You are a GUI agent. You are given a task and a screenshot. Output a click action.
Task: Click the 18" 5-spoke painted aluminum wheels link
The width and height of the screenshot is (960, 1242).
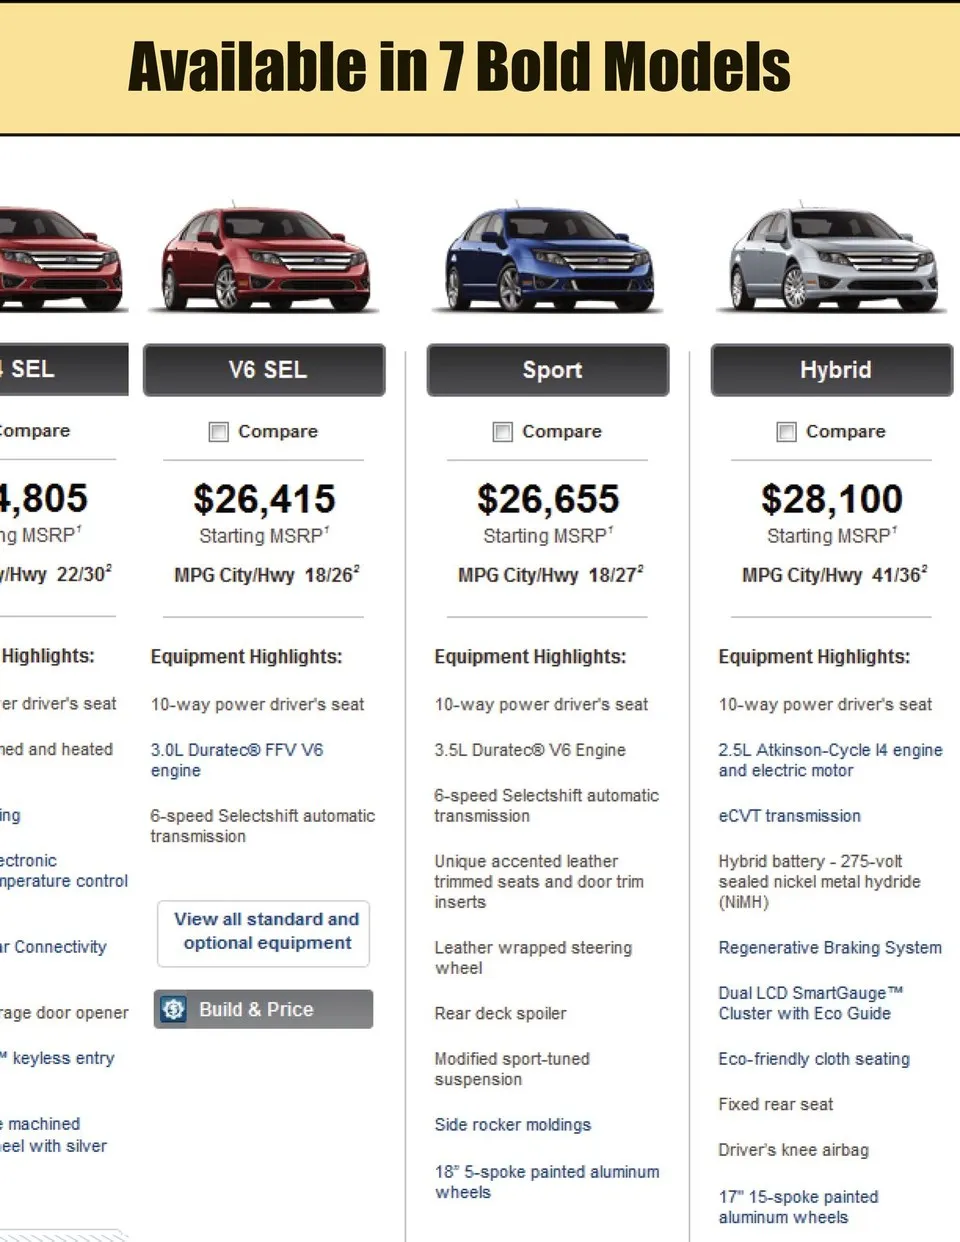point(546,1182)
